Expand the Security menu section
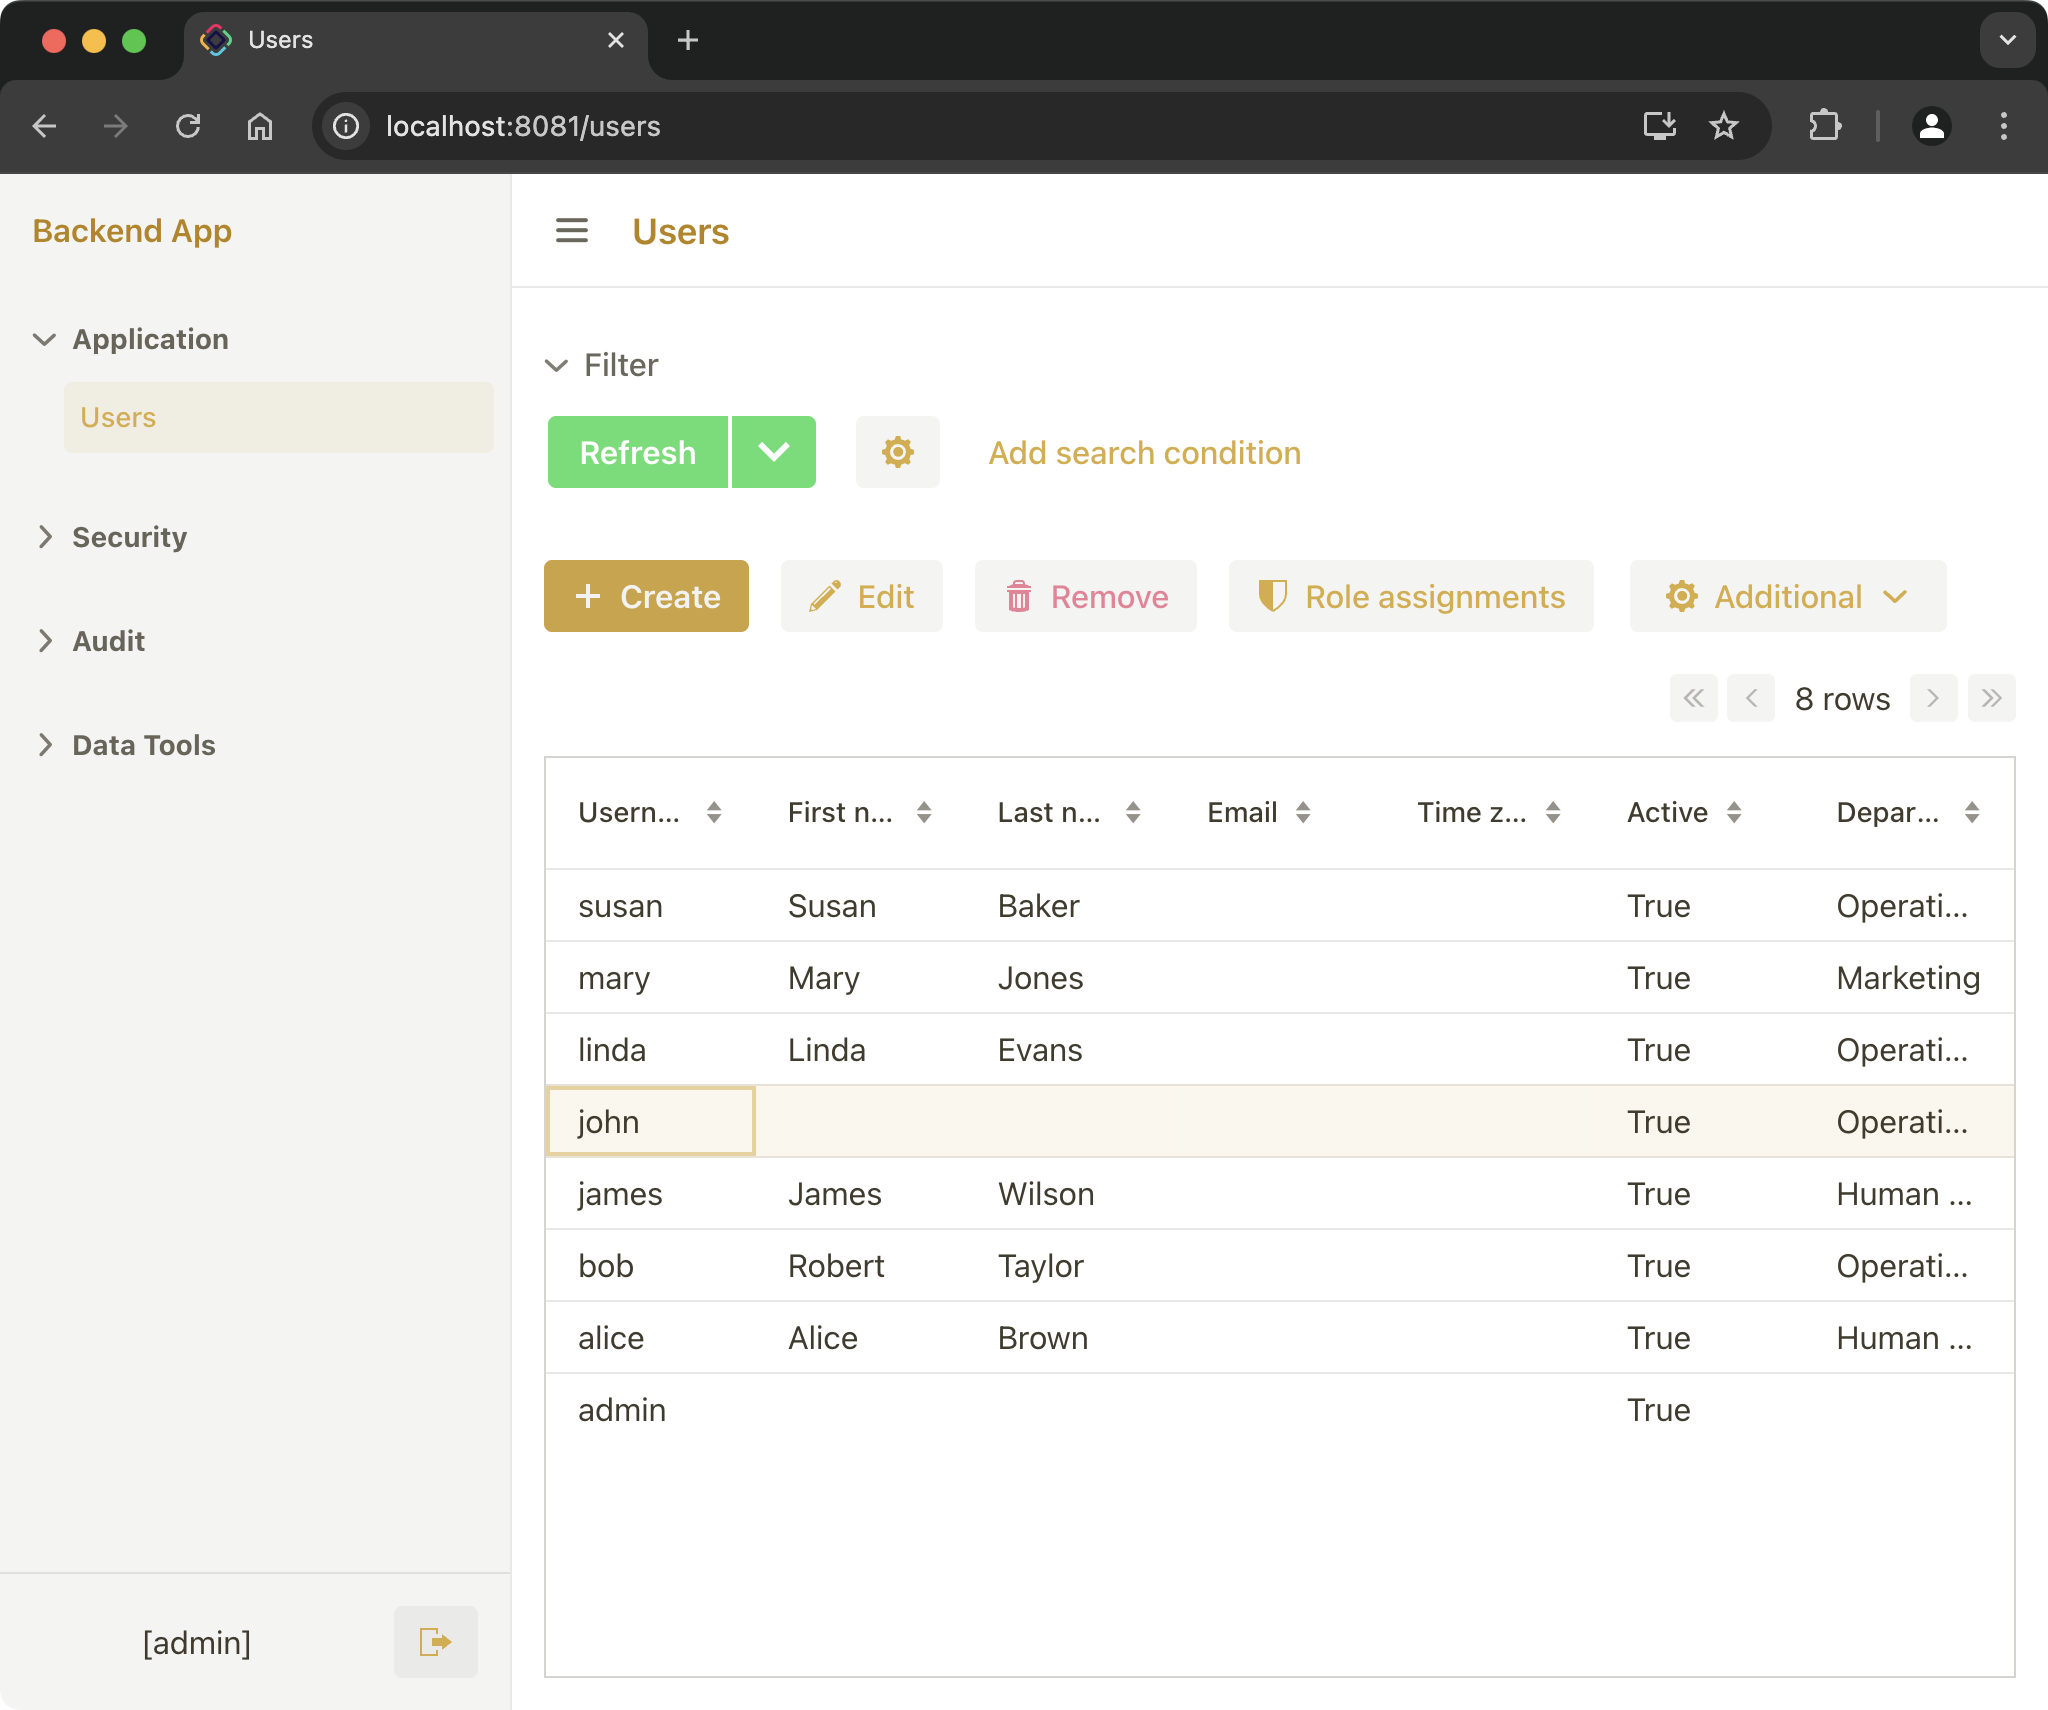The height and width of the screenshot is (1710, 2048). [x=129, y=537]
